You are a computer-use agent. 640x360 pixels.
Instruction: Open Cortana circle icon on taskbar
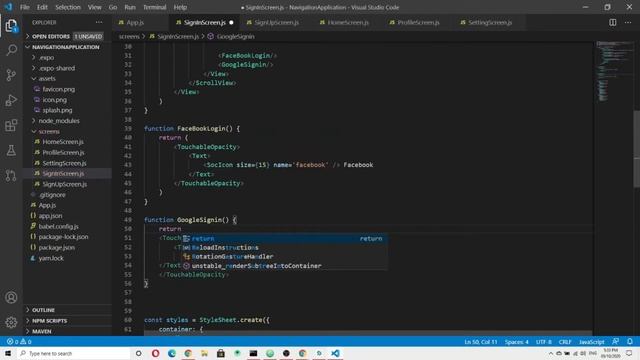pyautogui.click(x=139, y=353)
